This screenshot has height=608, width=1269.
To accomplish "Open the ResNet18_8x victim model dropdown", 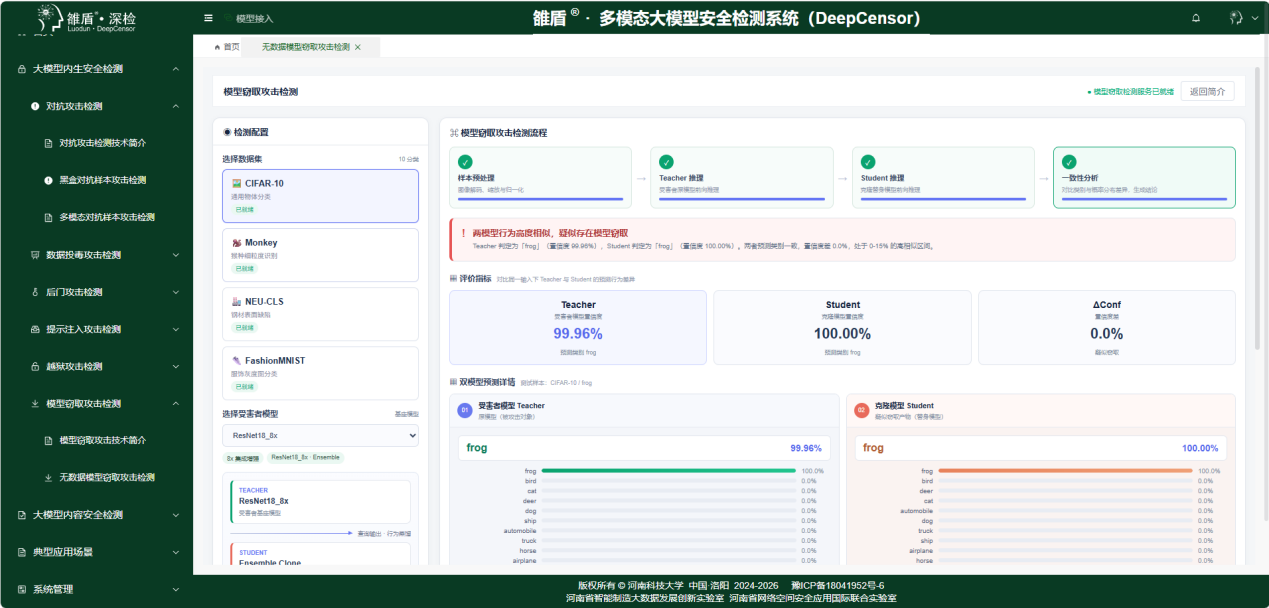I will [x=320, y=436].
